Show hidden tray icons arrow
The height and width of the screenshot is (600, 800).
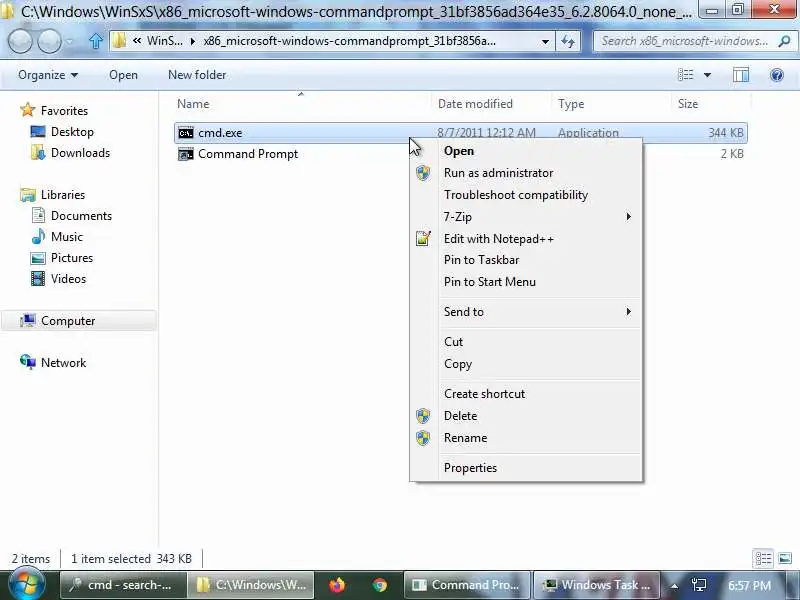(x=674, y=586)
